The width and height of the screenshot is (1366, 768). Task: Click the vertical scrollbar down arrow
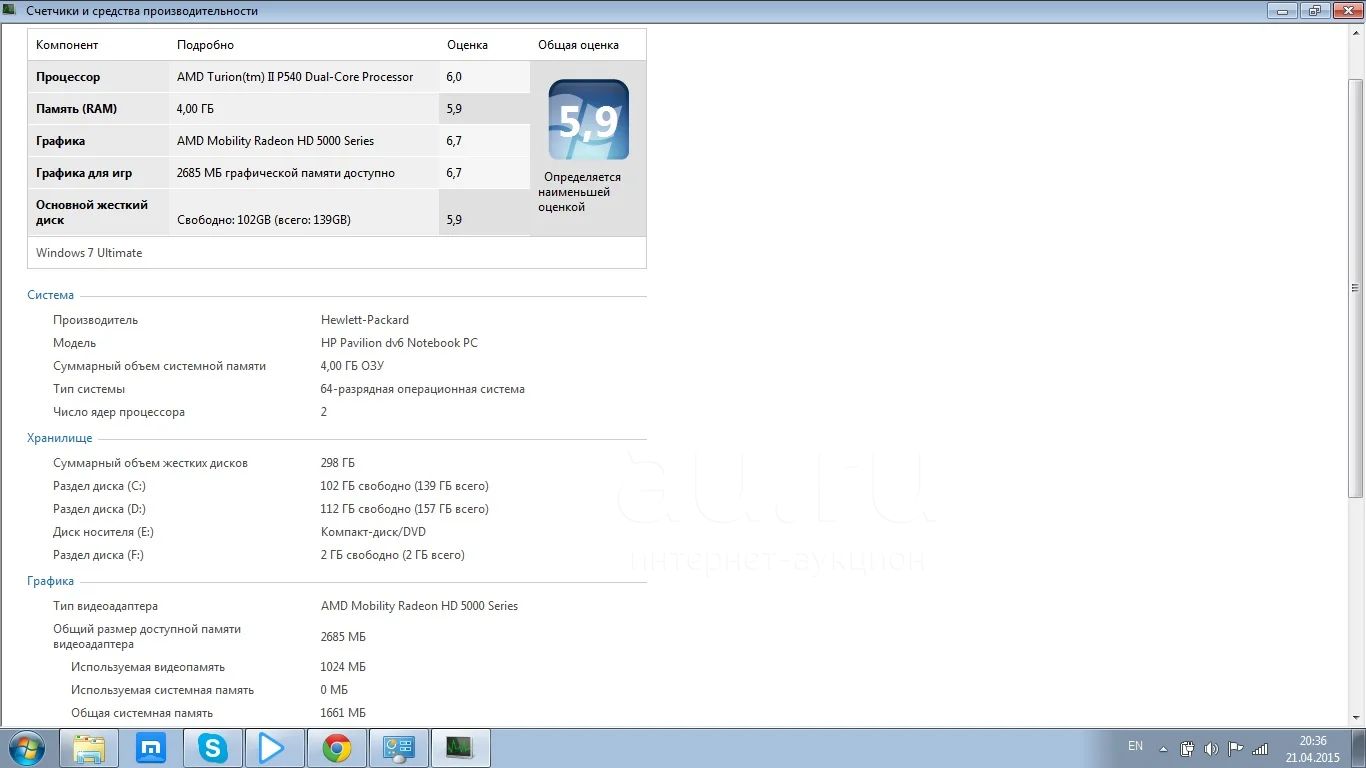coord(1356,718)
